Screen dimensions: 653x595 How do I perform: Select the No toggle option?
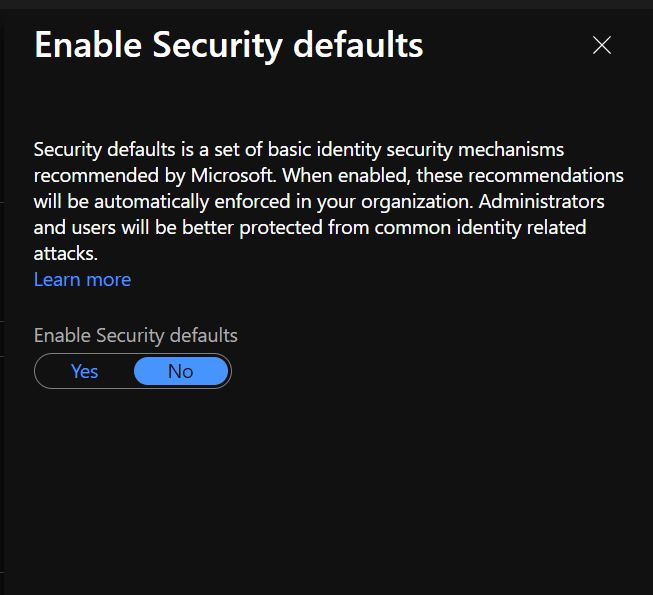[x=181, y=371]
